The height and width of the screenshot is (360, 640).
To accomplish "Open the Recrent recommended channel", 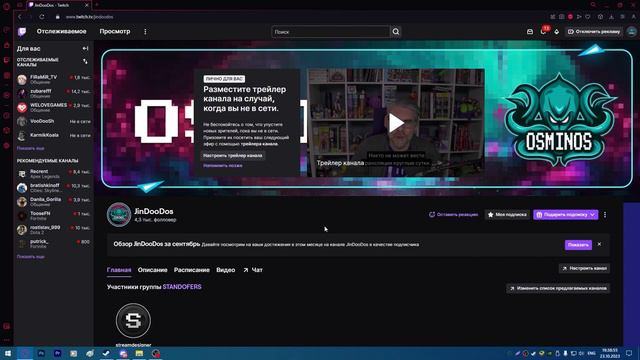I will [53, 174].
